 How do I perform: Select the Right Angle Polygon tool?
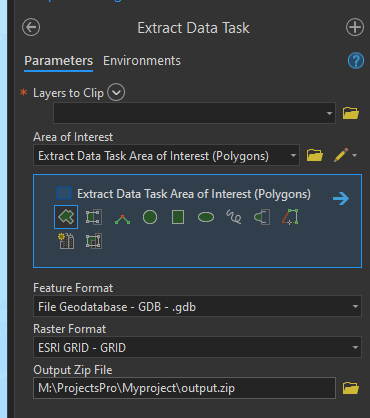click(x=122, y=219)
